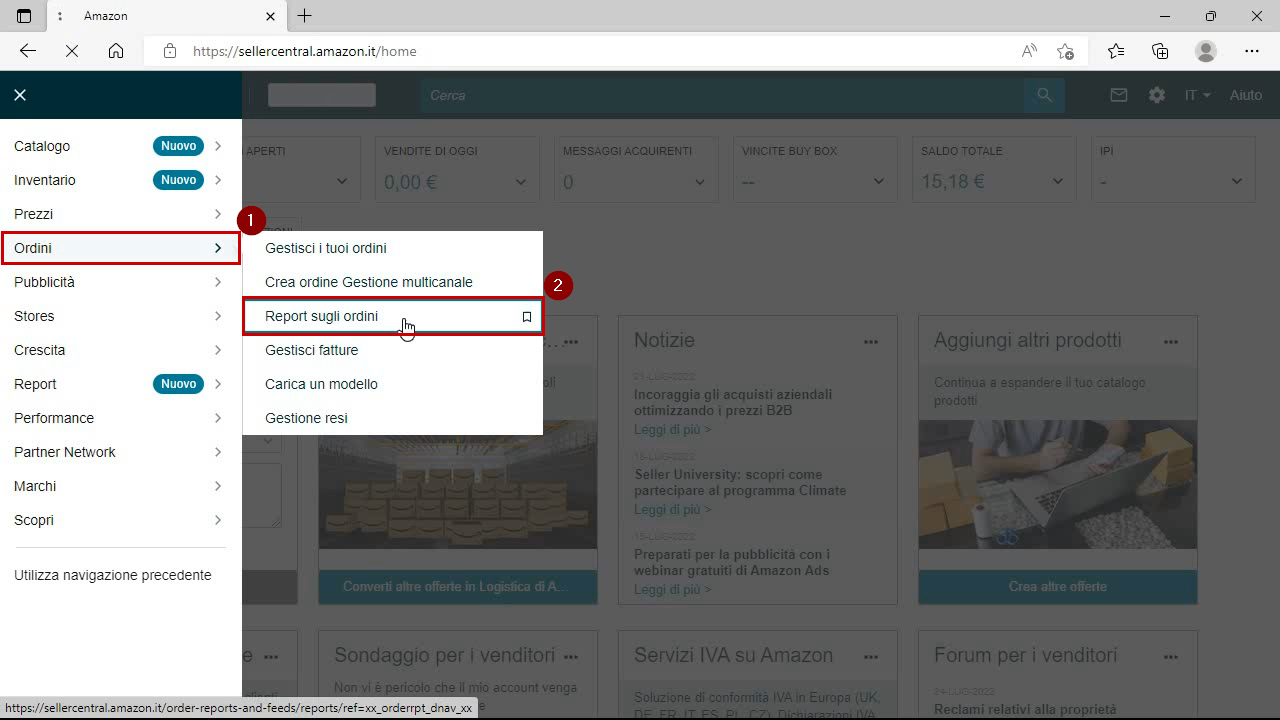Click the laptop and boxes product image

(1058, 484)
